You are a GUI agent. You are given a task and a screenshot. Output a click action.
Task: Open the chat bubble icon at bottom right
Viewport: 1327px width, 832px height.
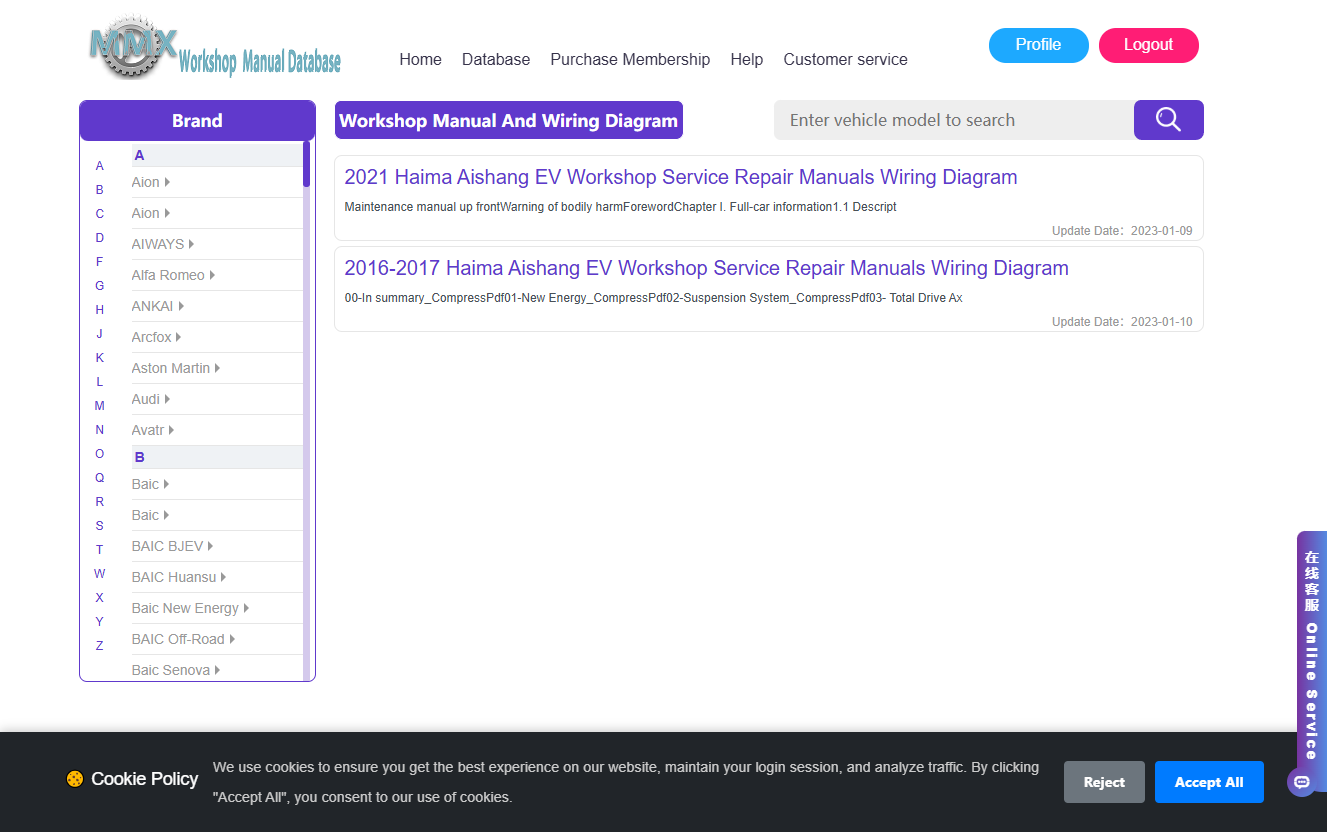pyautogui.click(x=1301, y=782)
